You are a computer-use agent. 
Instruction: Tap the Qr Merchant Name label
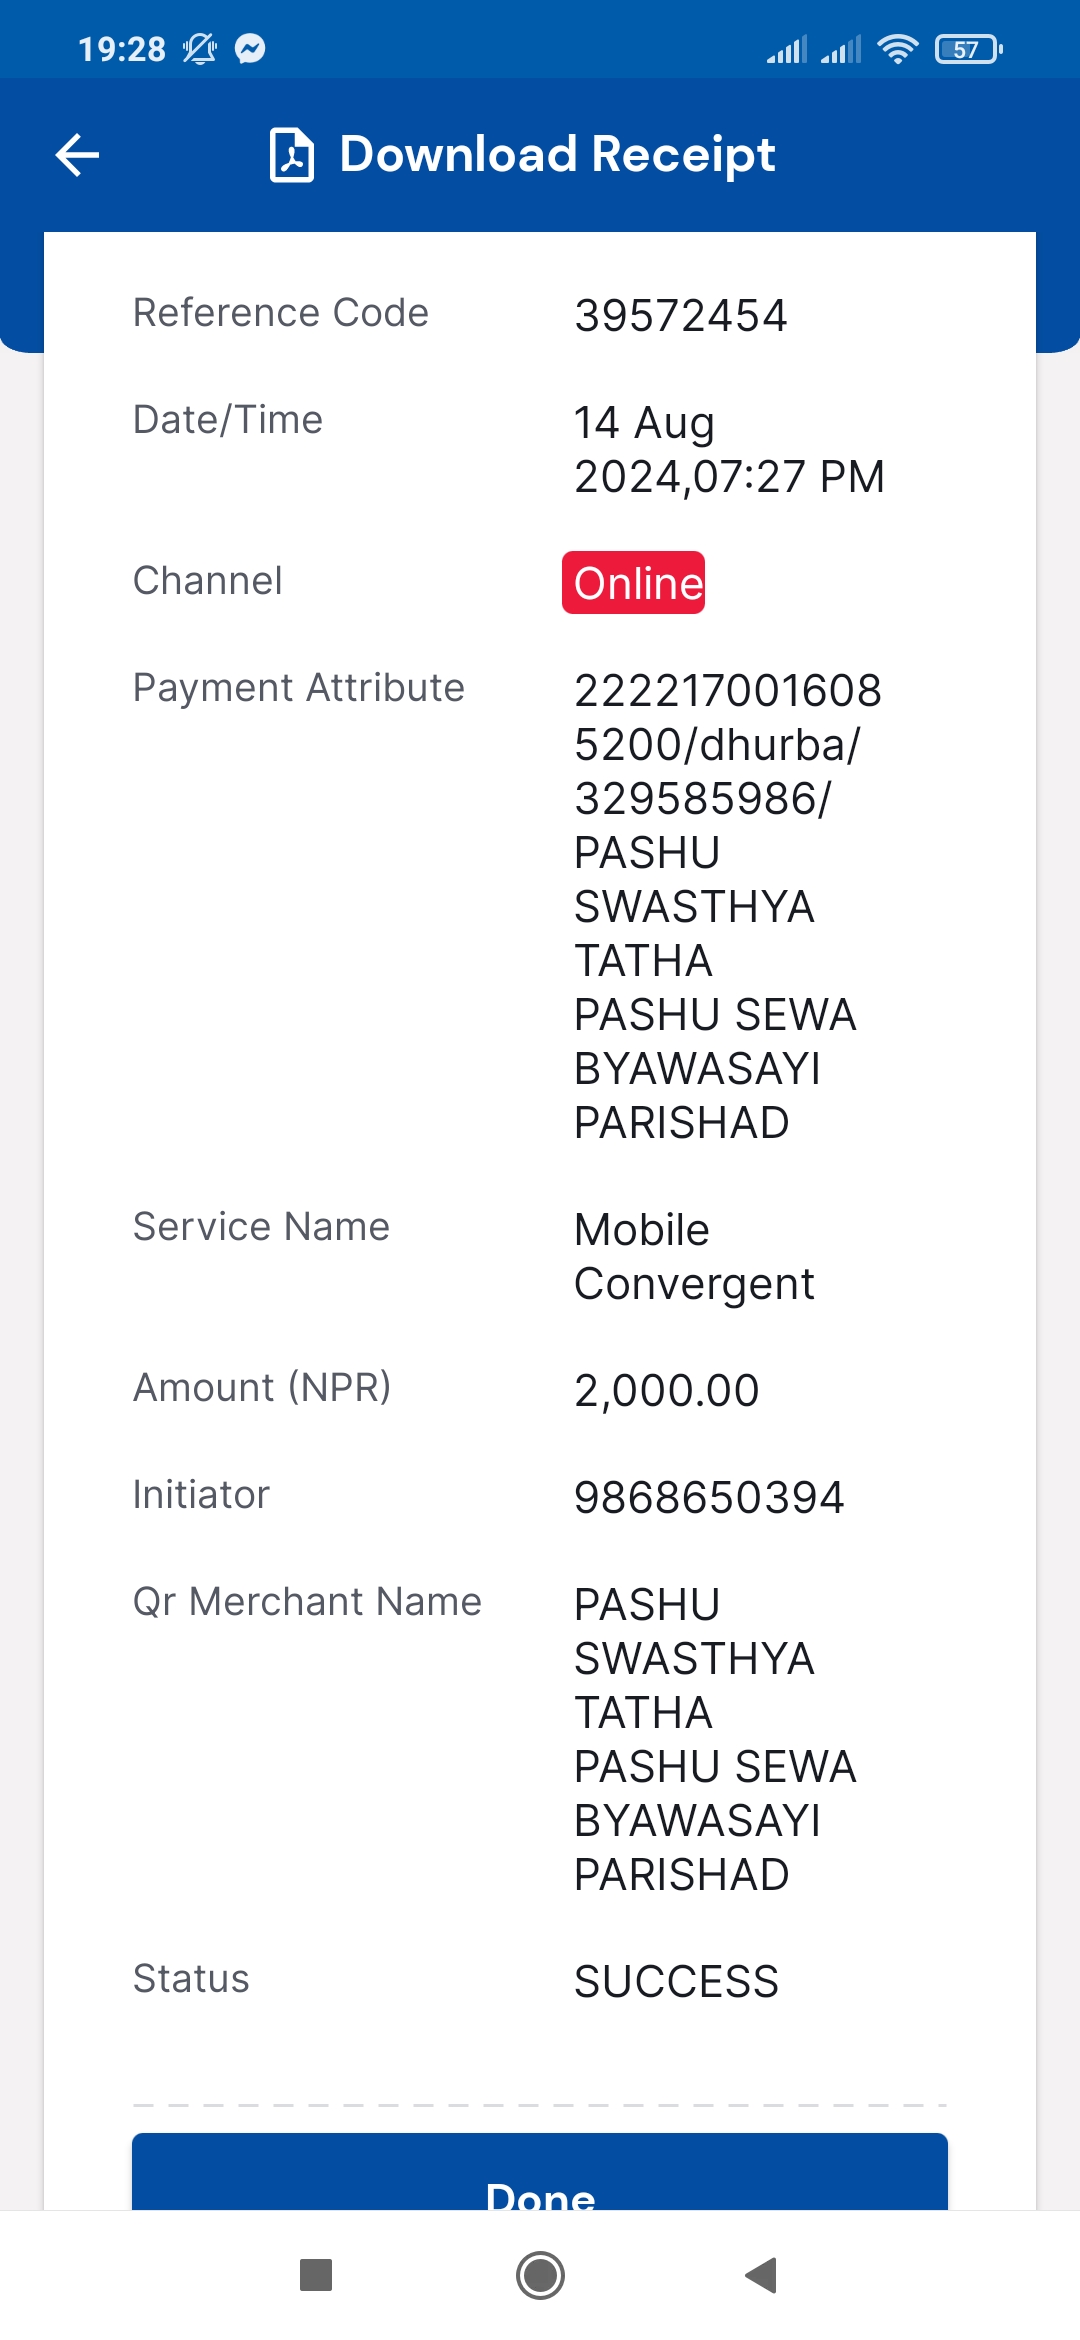coord(307,1601)
